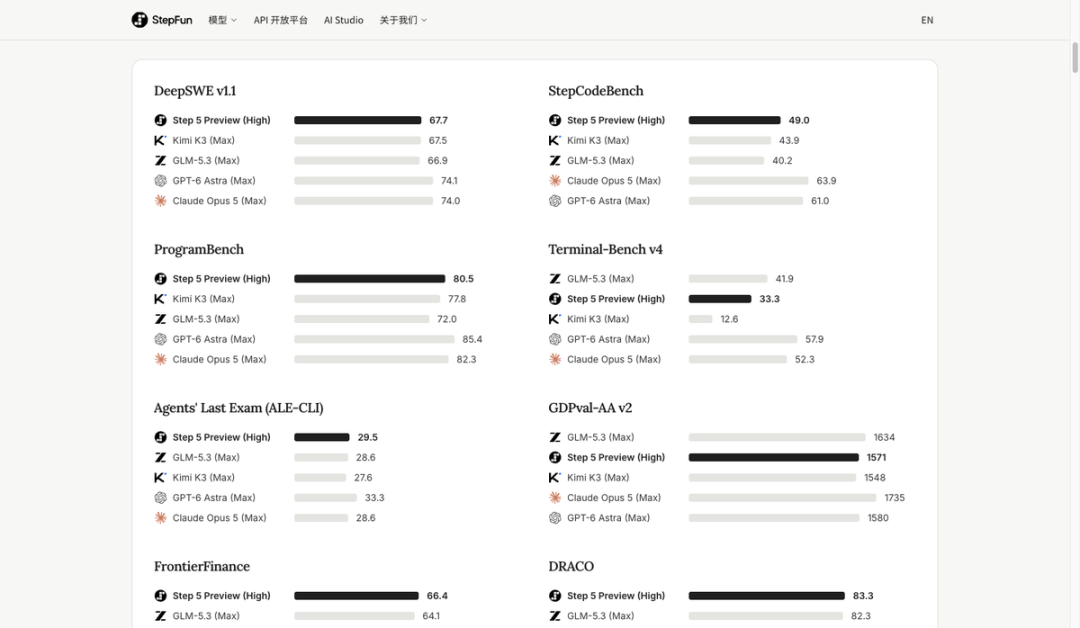Click StepFun icon in GDPval-AA v2 chart
This screenshot has height=628, width=1080.
click(555, 457)
